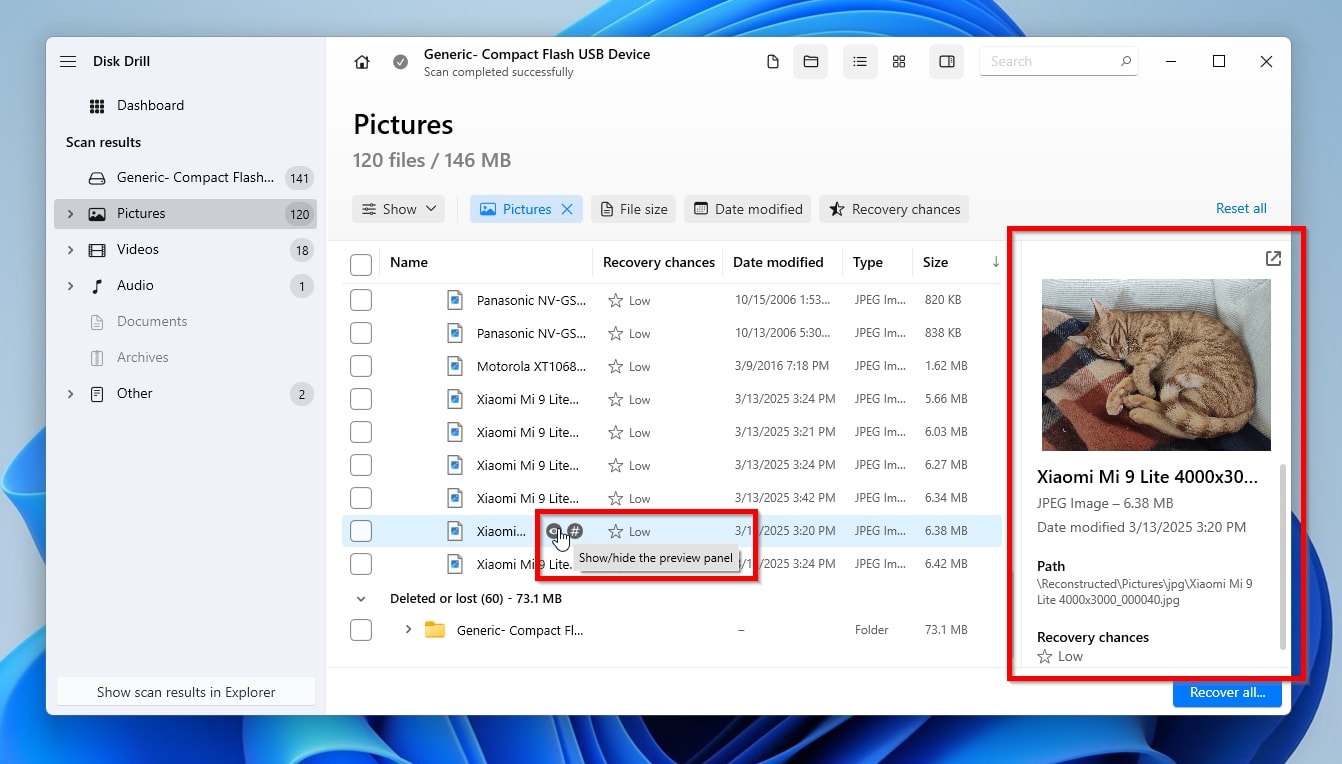1342x764 pixels.
Task: Select list view layout icon
Action: coord(859,62)
